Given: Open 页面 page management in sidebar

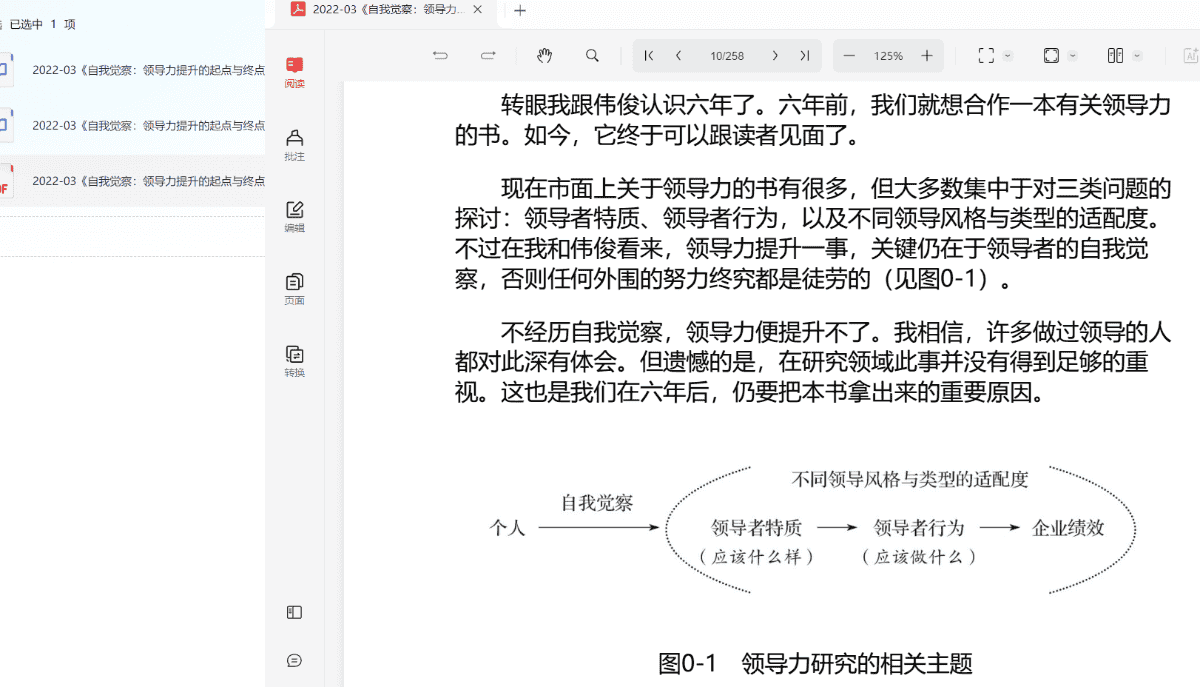Looking at the screenshot, I should (x=294, y=288).
